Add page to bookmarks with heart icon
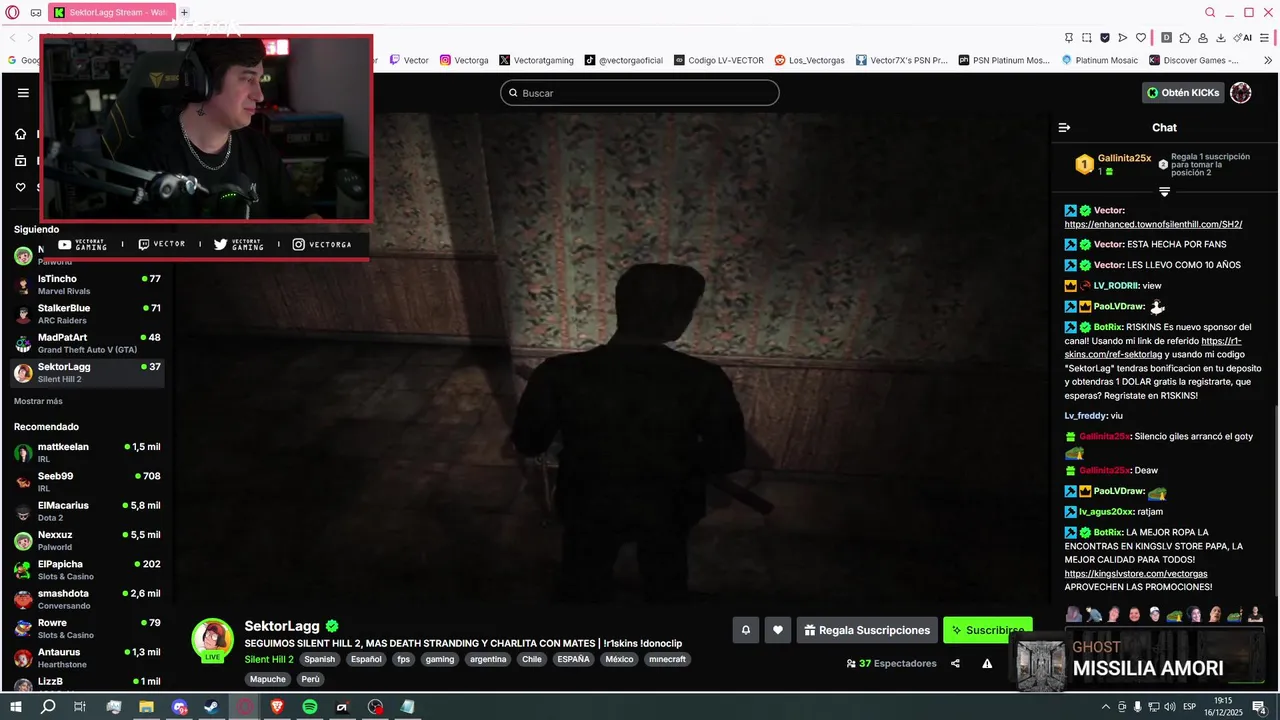 pyautogui.click(x=1141, y=38)
